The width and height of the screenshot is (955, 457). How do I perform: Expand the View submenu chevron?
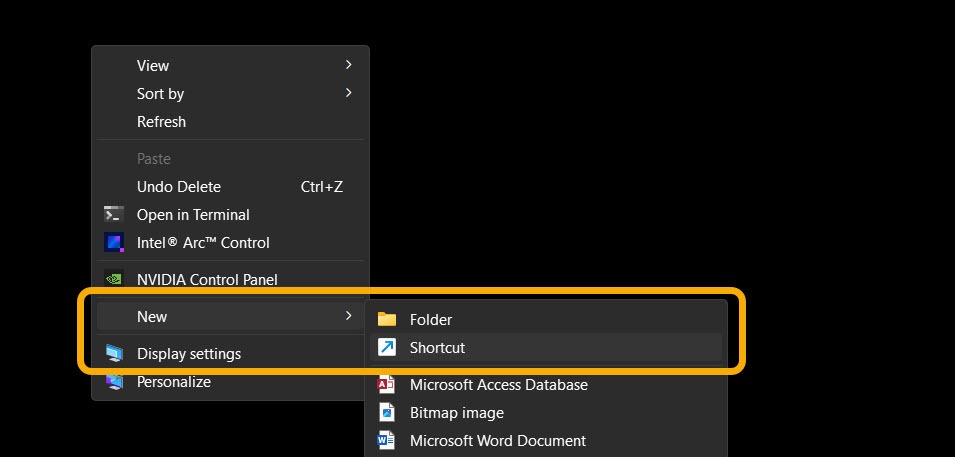[x=348, y=65]
